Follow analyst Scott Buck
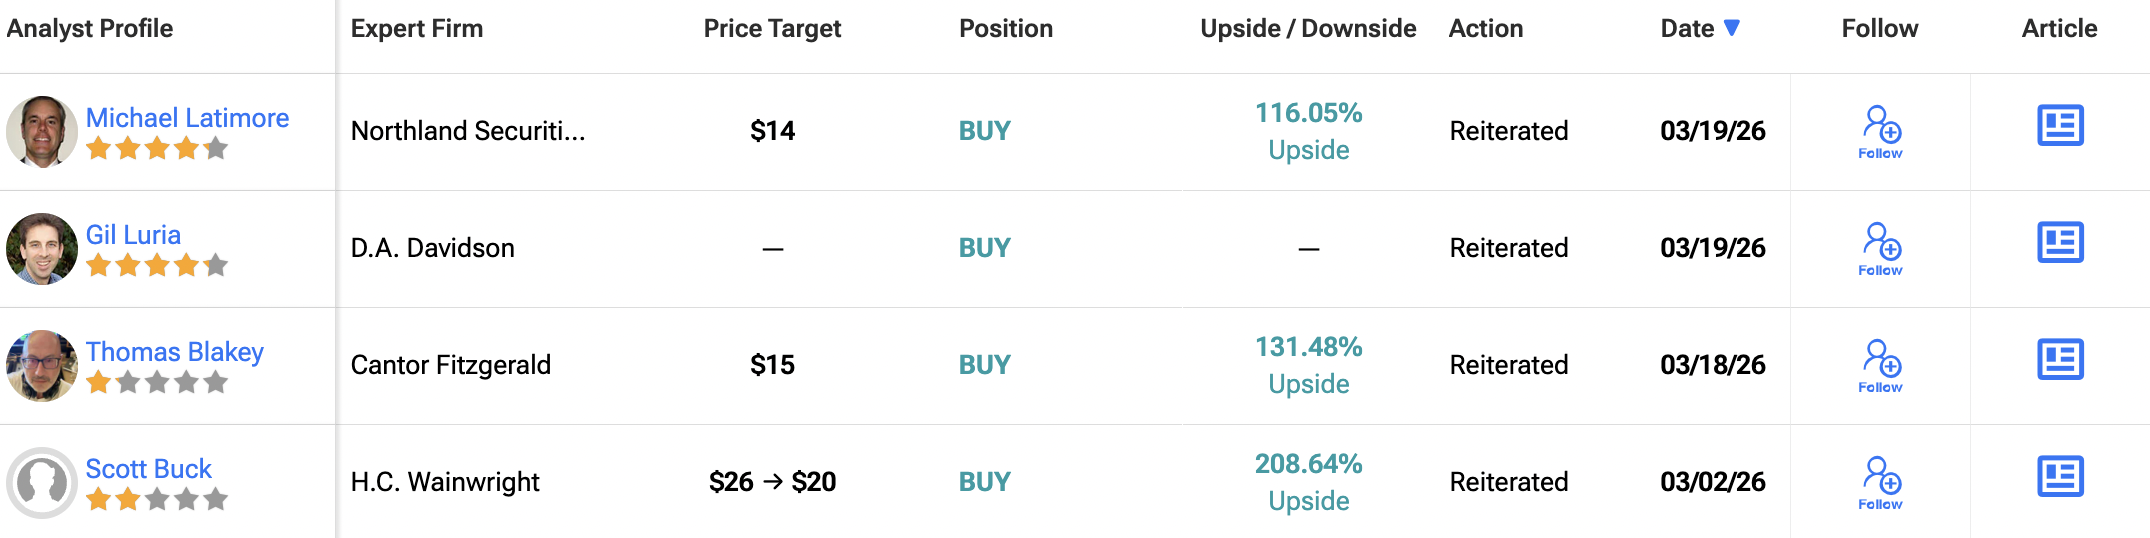Image resolution: width=2150 pixels, height=538 pixels. tap(1880, 483)
